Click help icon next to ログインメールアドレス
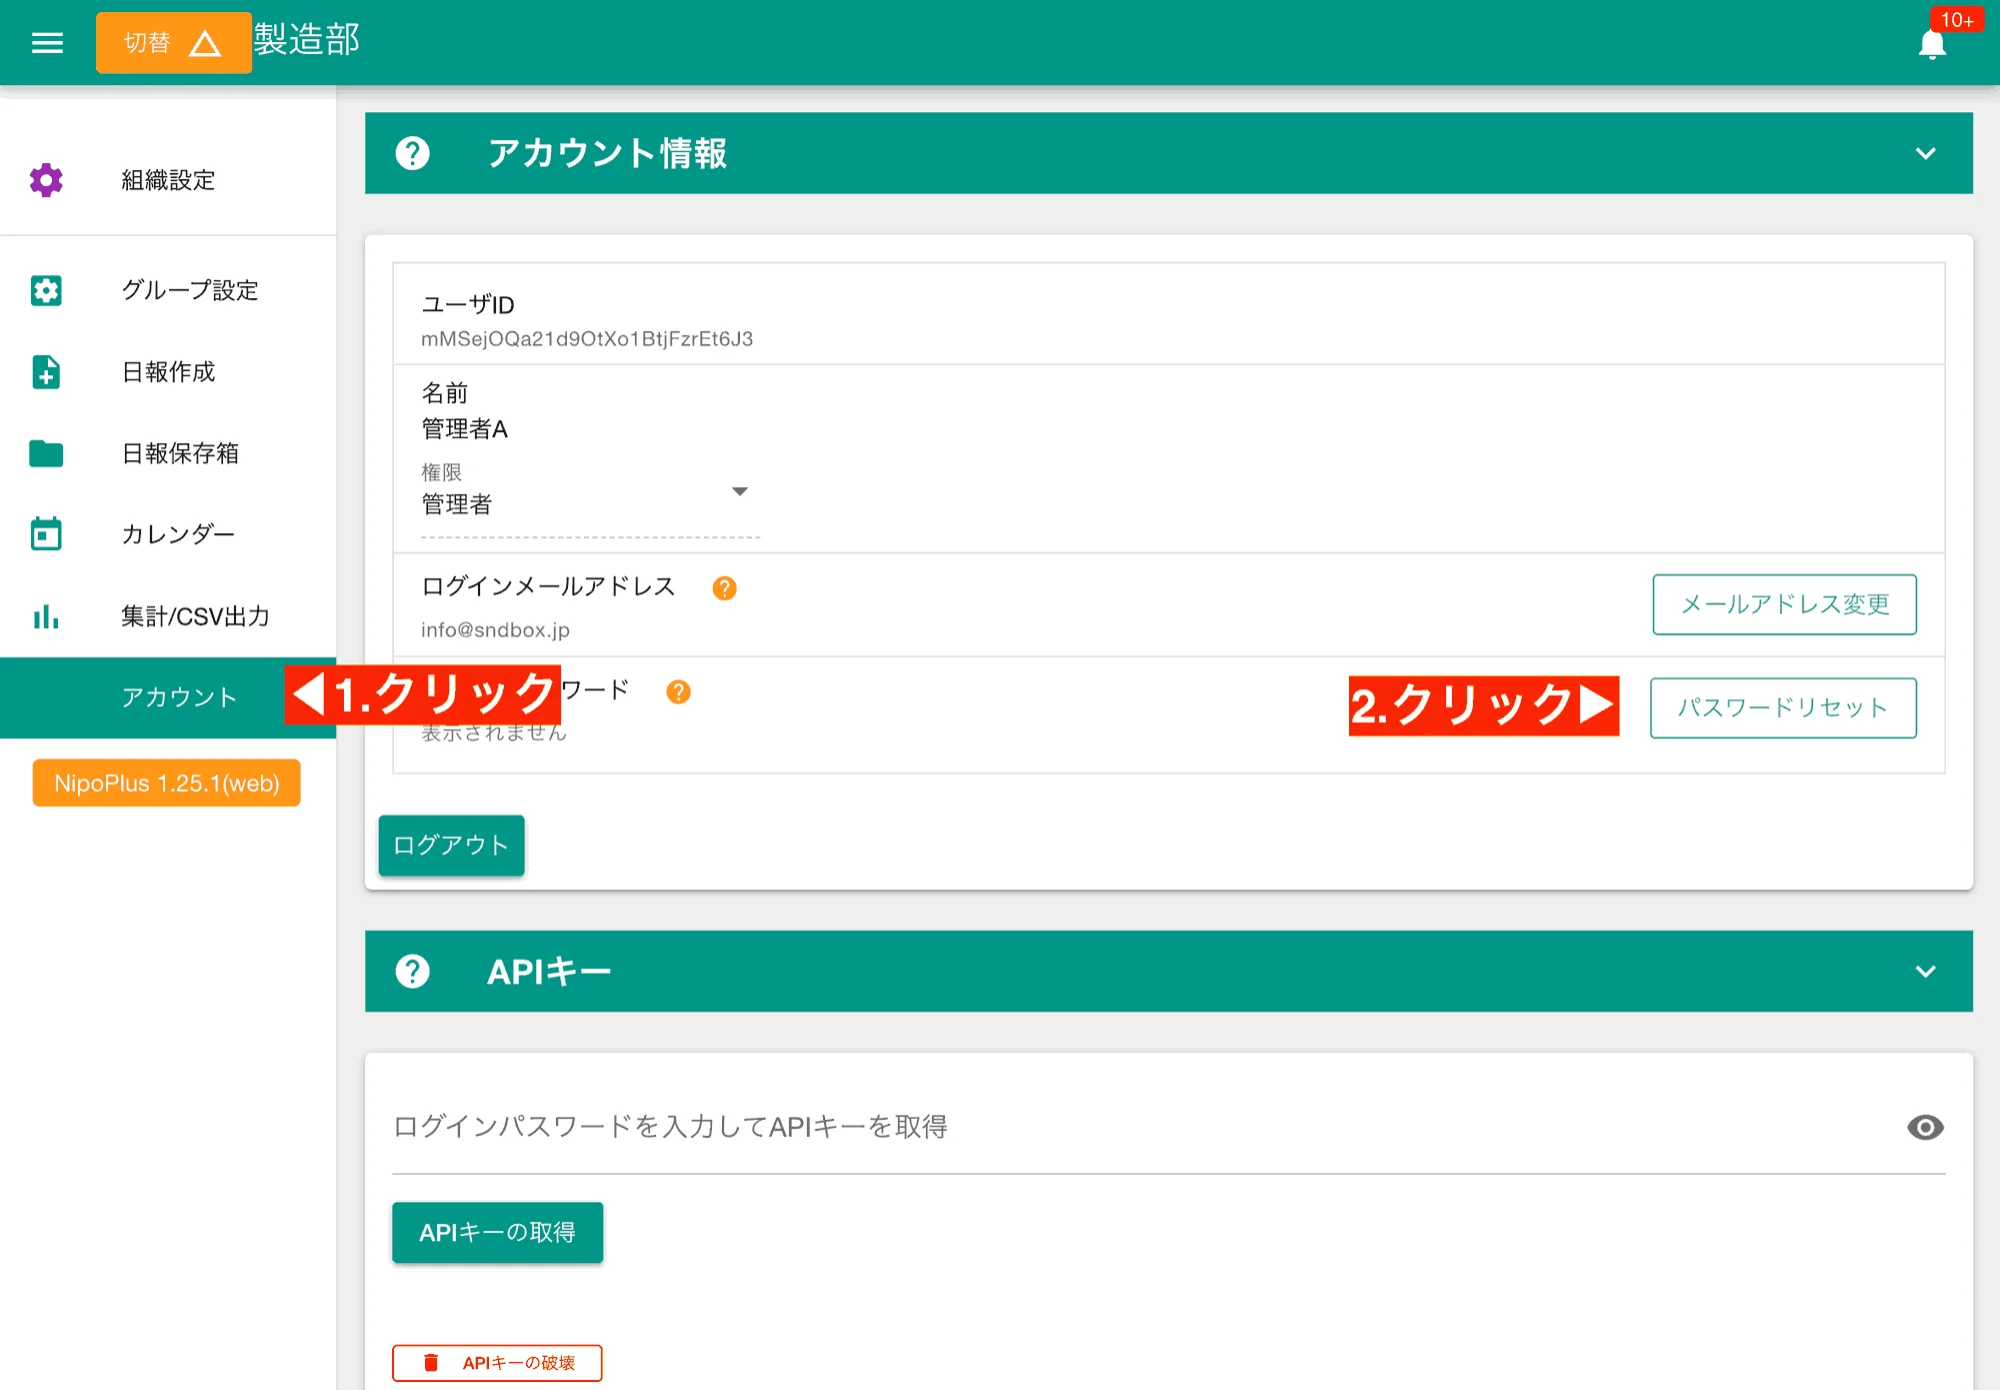Viewport: 2000px width, 1390px height. 725,588
